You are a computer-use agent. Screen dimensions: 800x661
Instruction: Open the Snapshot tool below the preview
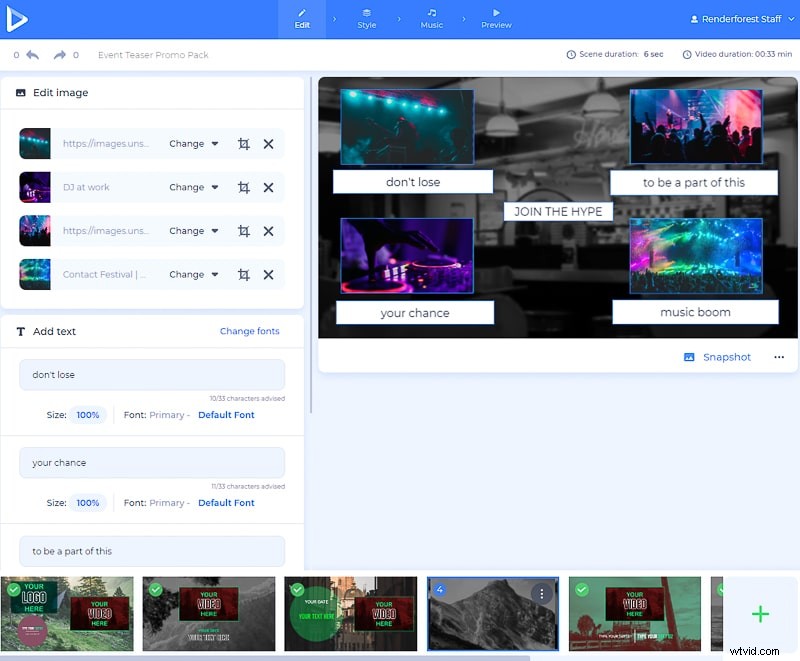tap(717, 357)
